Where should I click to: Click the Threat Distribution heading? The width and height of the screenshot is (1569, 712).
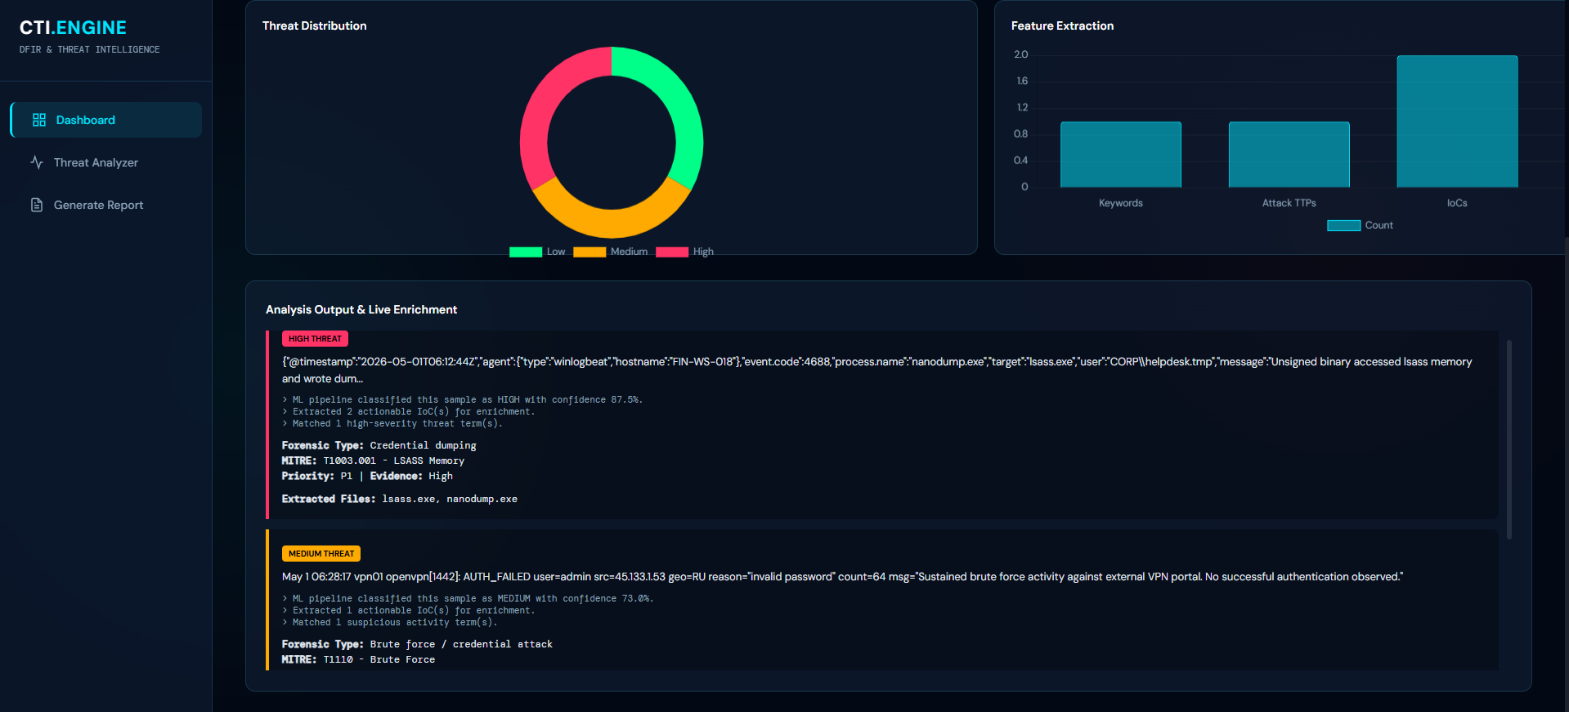pyautogui.click(x=314, y=26)
